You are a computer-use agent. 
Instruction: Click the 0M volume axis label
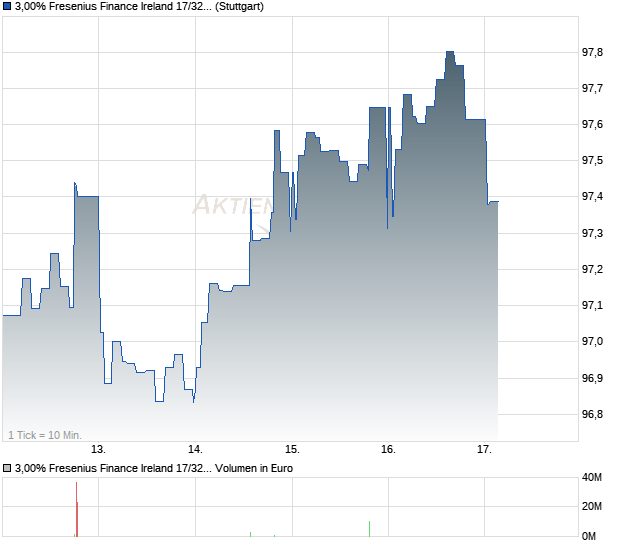click(x=589, y=536)
